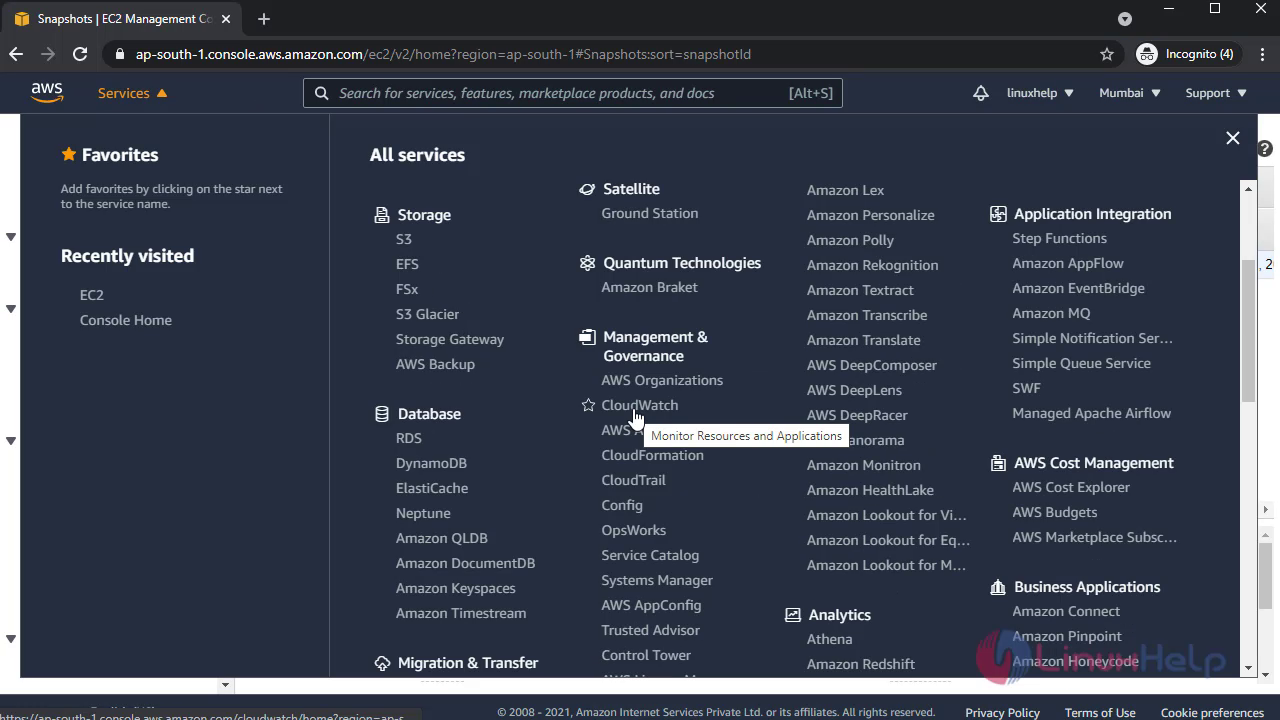Click the Database category icon

(382, 414)
